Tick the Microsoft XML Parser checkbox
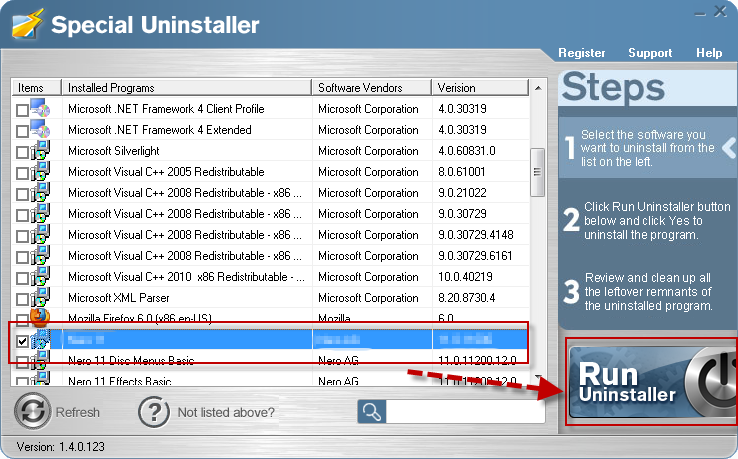 23,299
